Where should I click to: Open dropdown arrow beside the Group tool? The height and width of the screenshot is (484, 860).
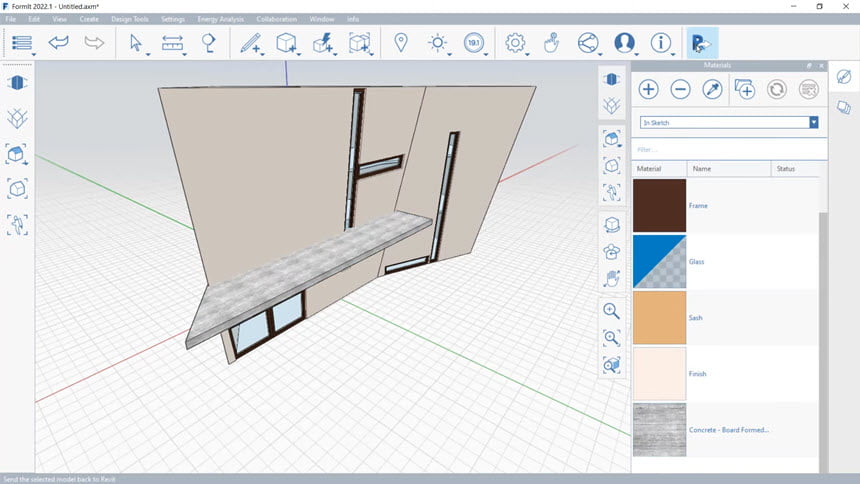(x=371, y=54)
